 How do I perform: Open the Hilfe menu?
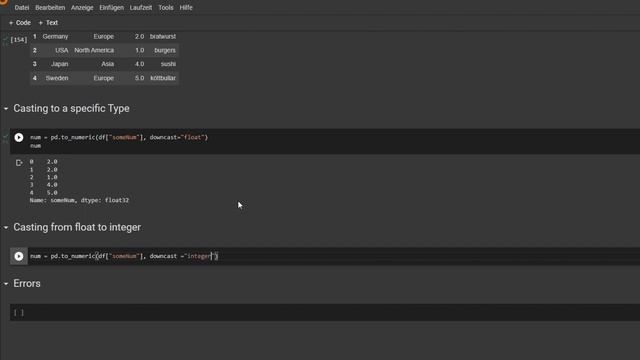186,7
